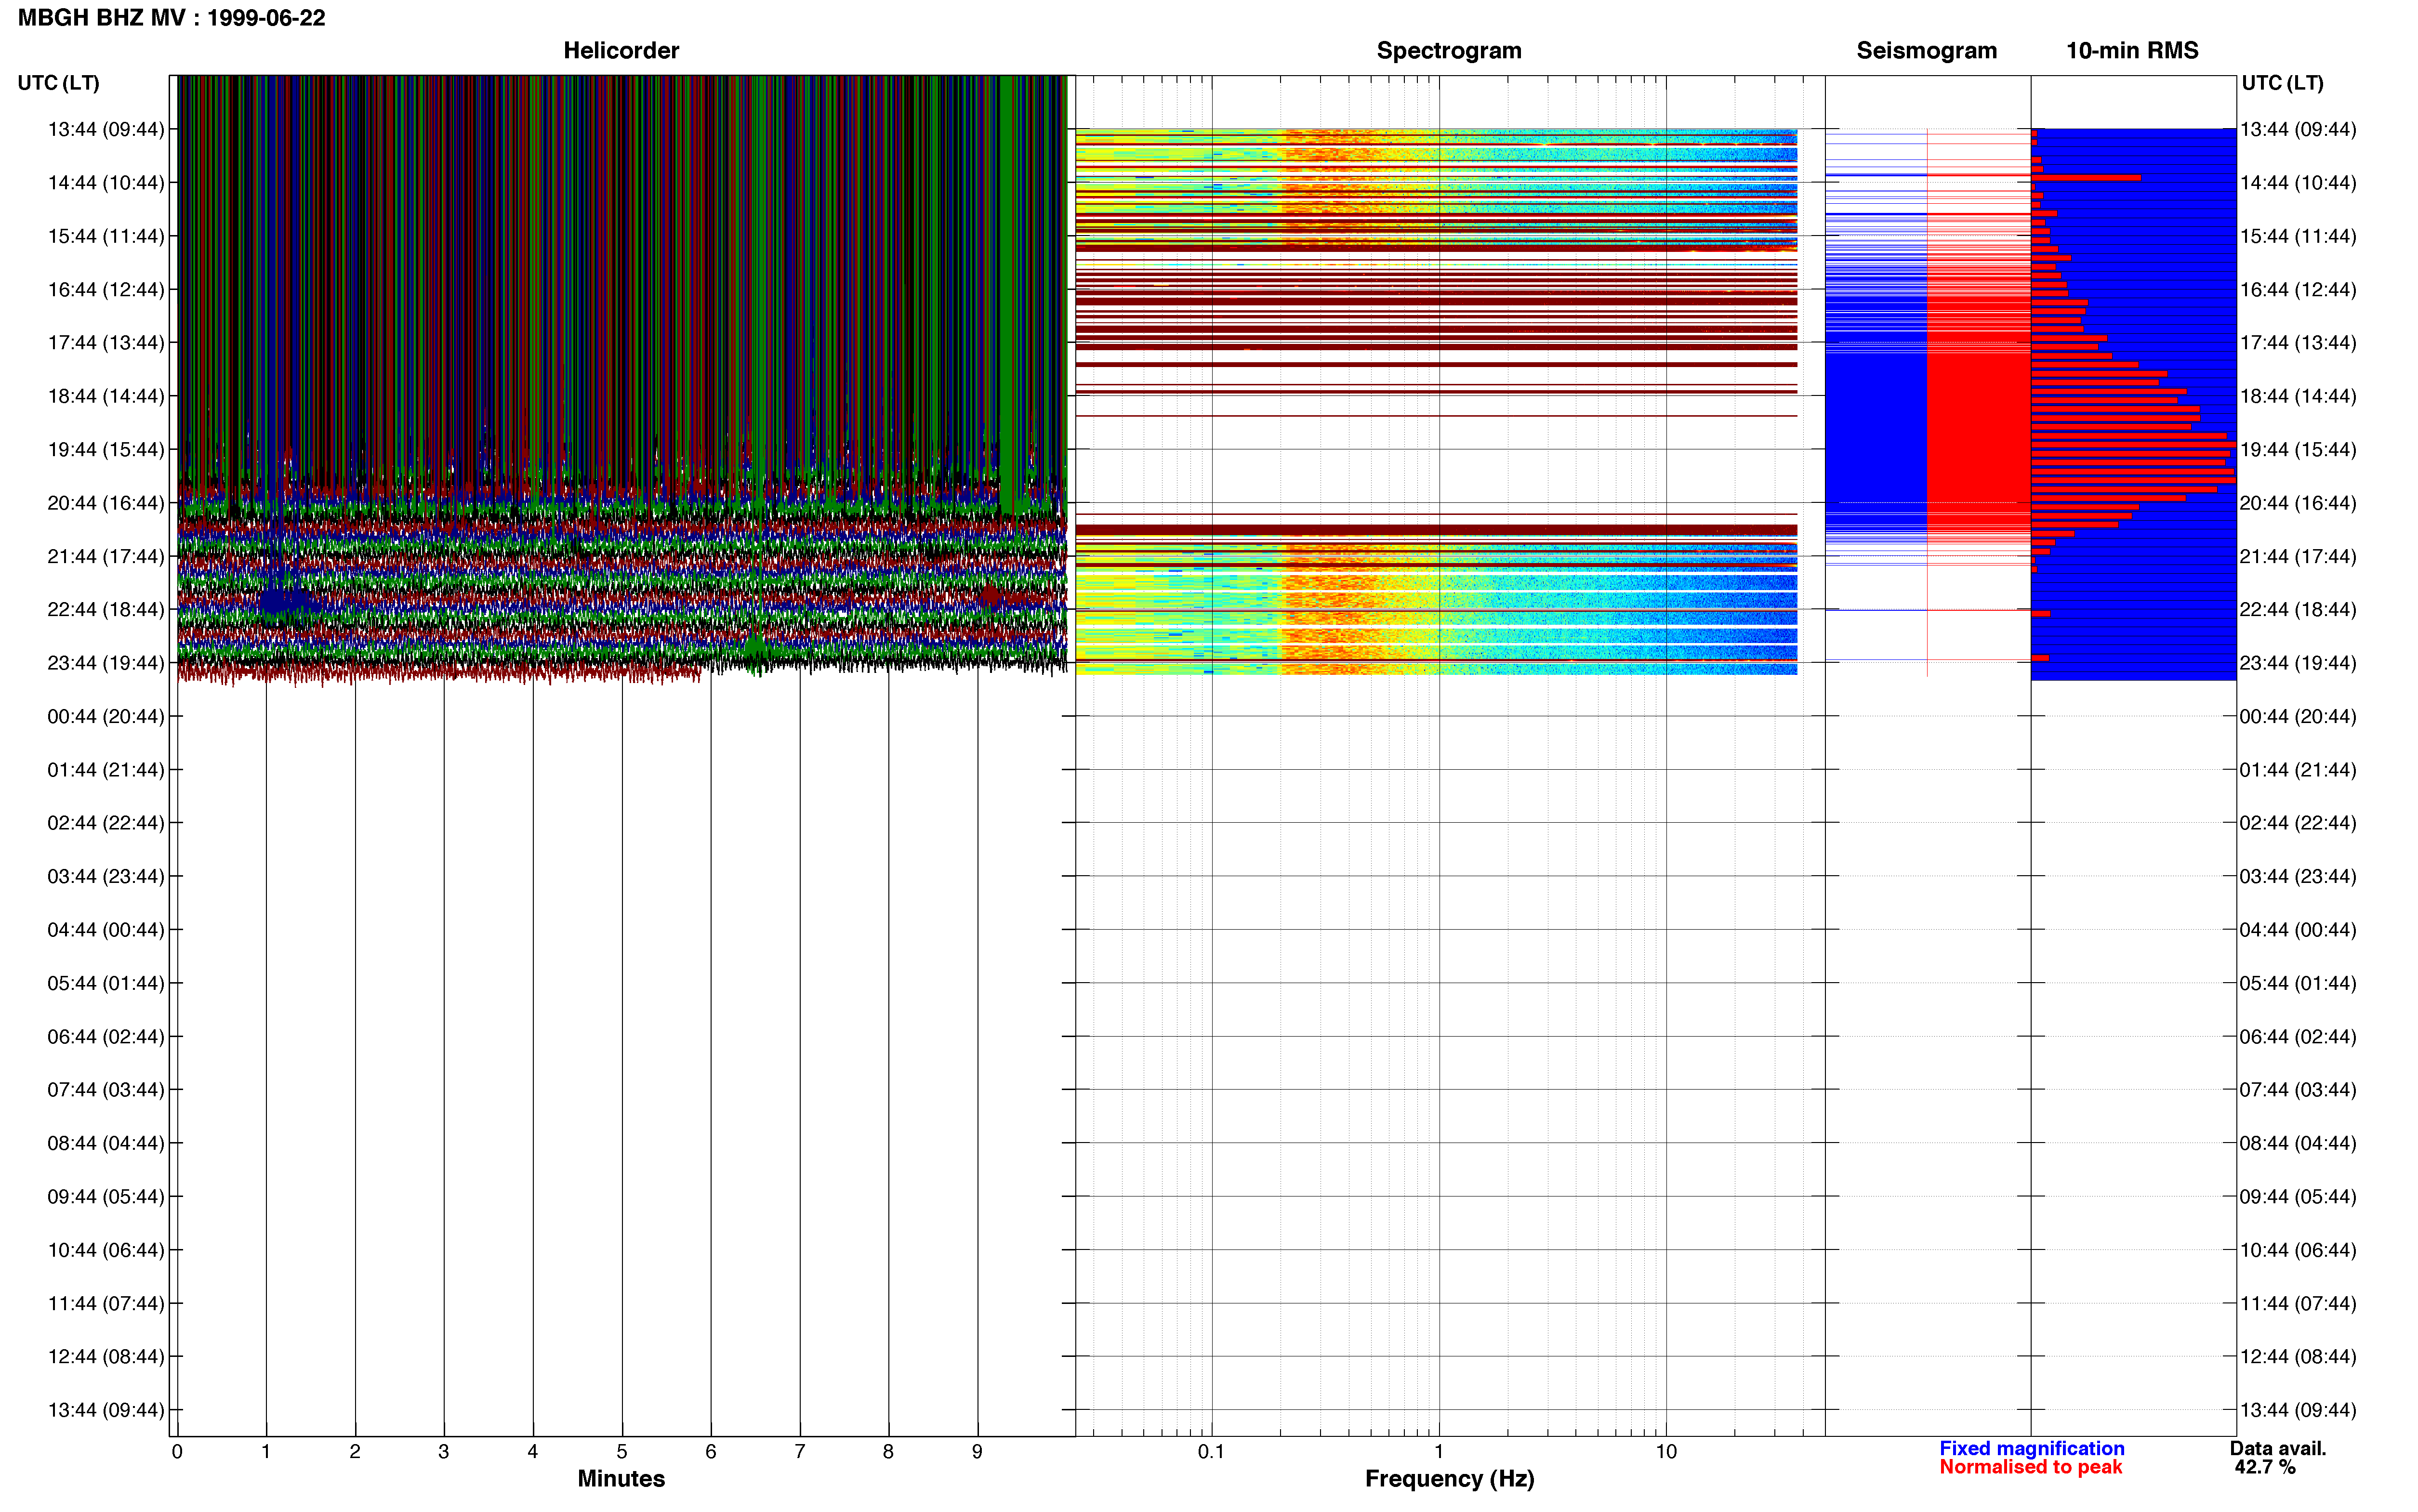Click the left axis label 09:44 (05:44)
Screen dimensions: 2418x1512
[x=106, y=1196]
